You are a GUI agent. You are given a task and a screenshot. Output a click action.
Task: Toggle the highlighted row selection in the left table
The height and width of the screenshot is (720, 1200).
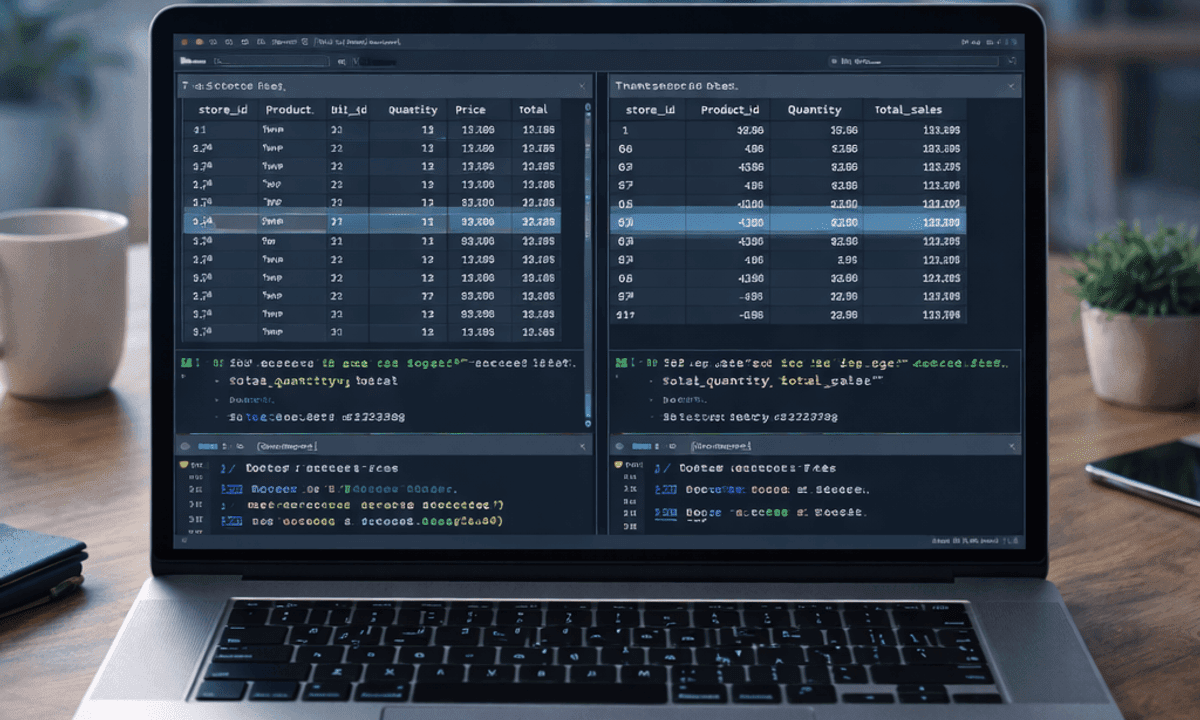pyautogui.click(x=380, y=221)
